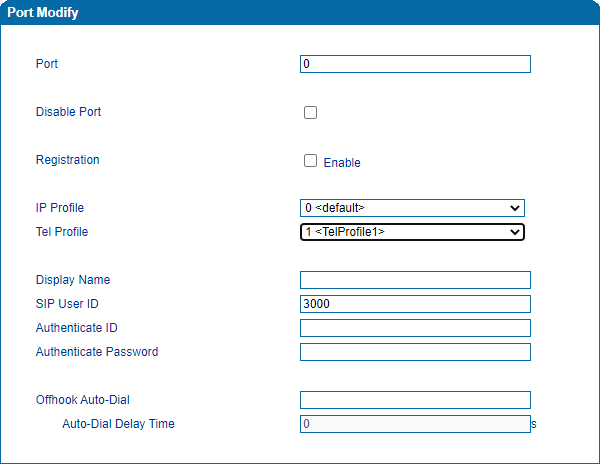Click the Enable label beside Registration
600x464 pixels.
click(x=342, y=163)
